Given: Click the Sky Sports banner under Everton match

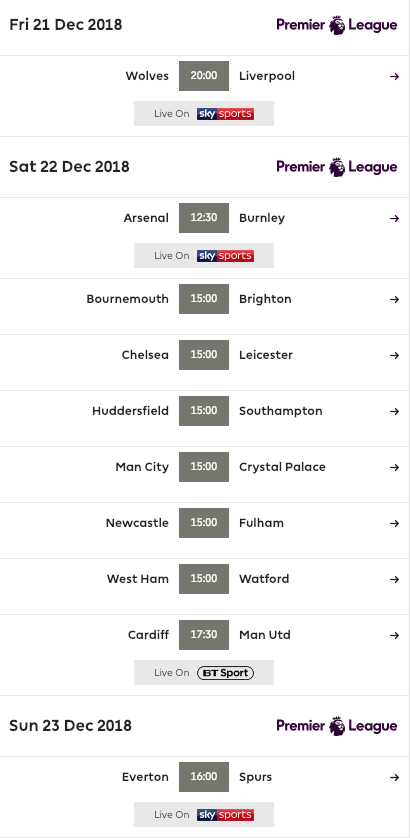Looking at the screenshot, I should 204,814.
